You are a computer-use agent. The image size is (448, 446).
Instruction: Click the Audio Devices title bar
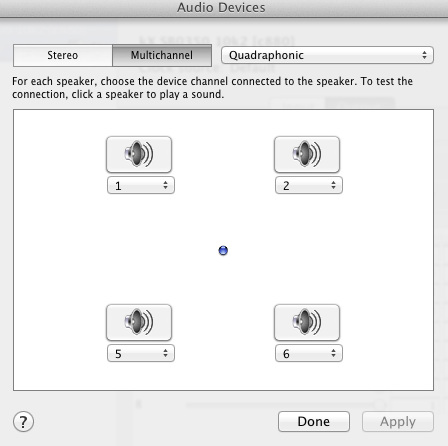click(x=221, y=8)
